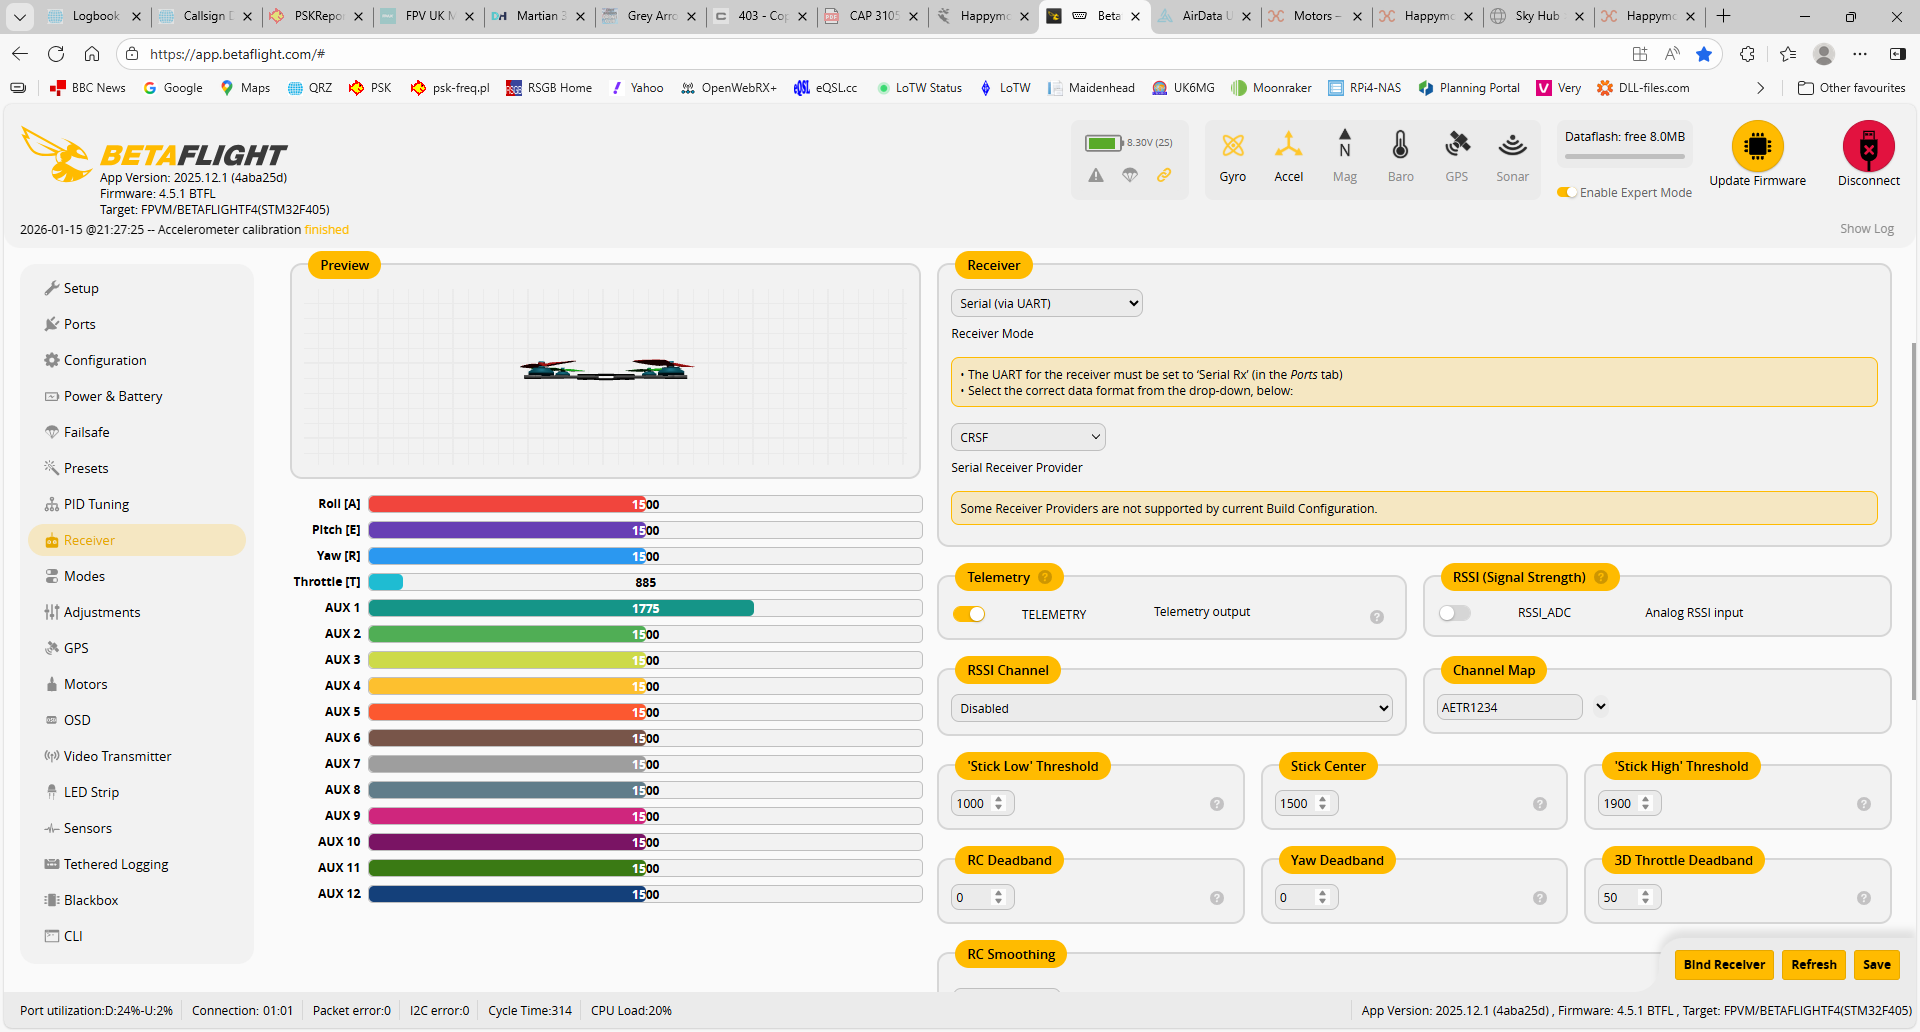Expand the RSSI Channel Disabled dropdown
Image resolution: width=1920 pixels, height=1032 pixels.
pyautogui.click(x=1171, y=708)
